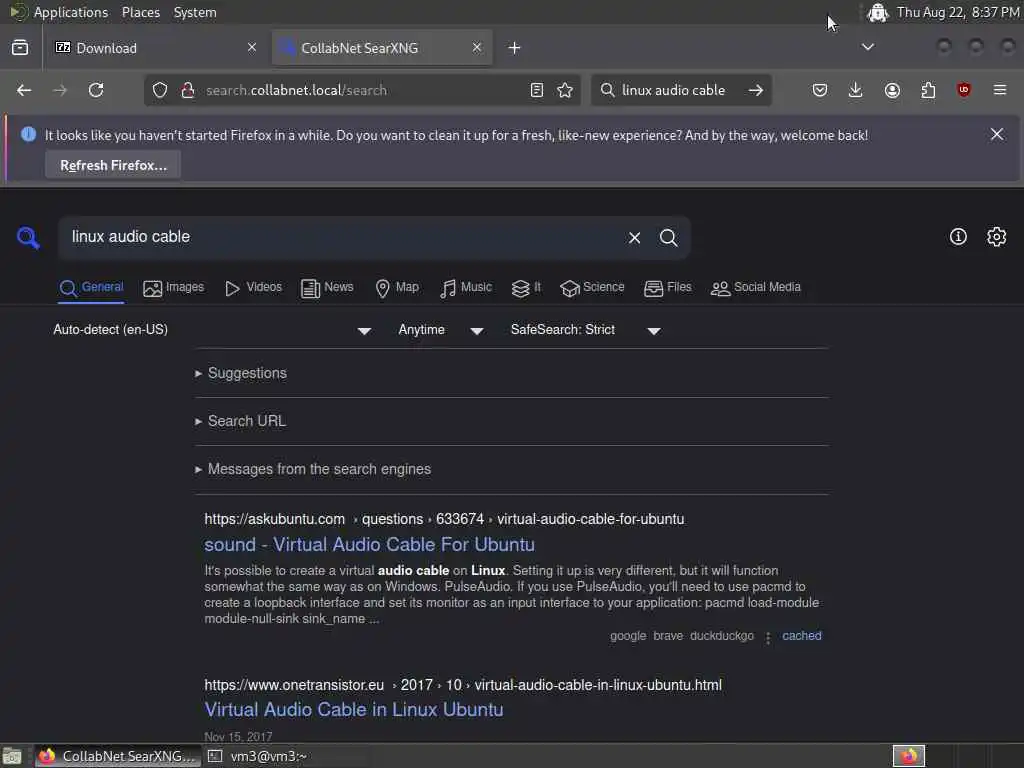Open the downloads panel
The height and width of the screenshot is (768, 1024).
coord(856,90)
